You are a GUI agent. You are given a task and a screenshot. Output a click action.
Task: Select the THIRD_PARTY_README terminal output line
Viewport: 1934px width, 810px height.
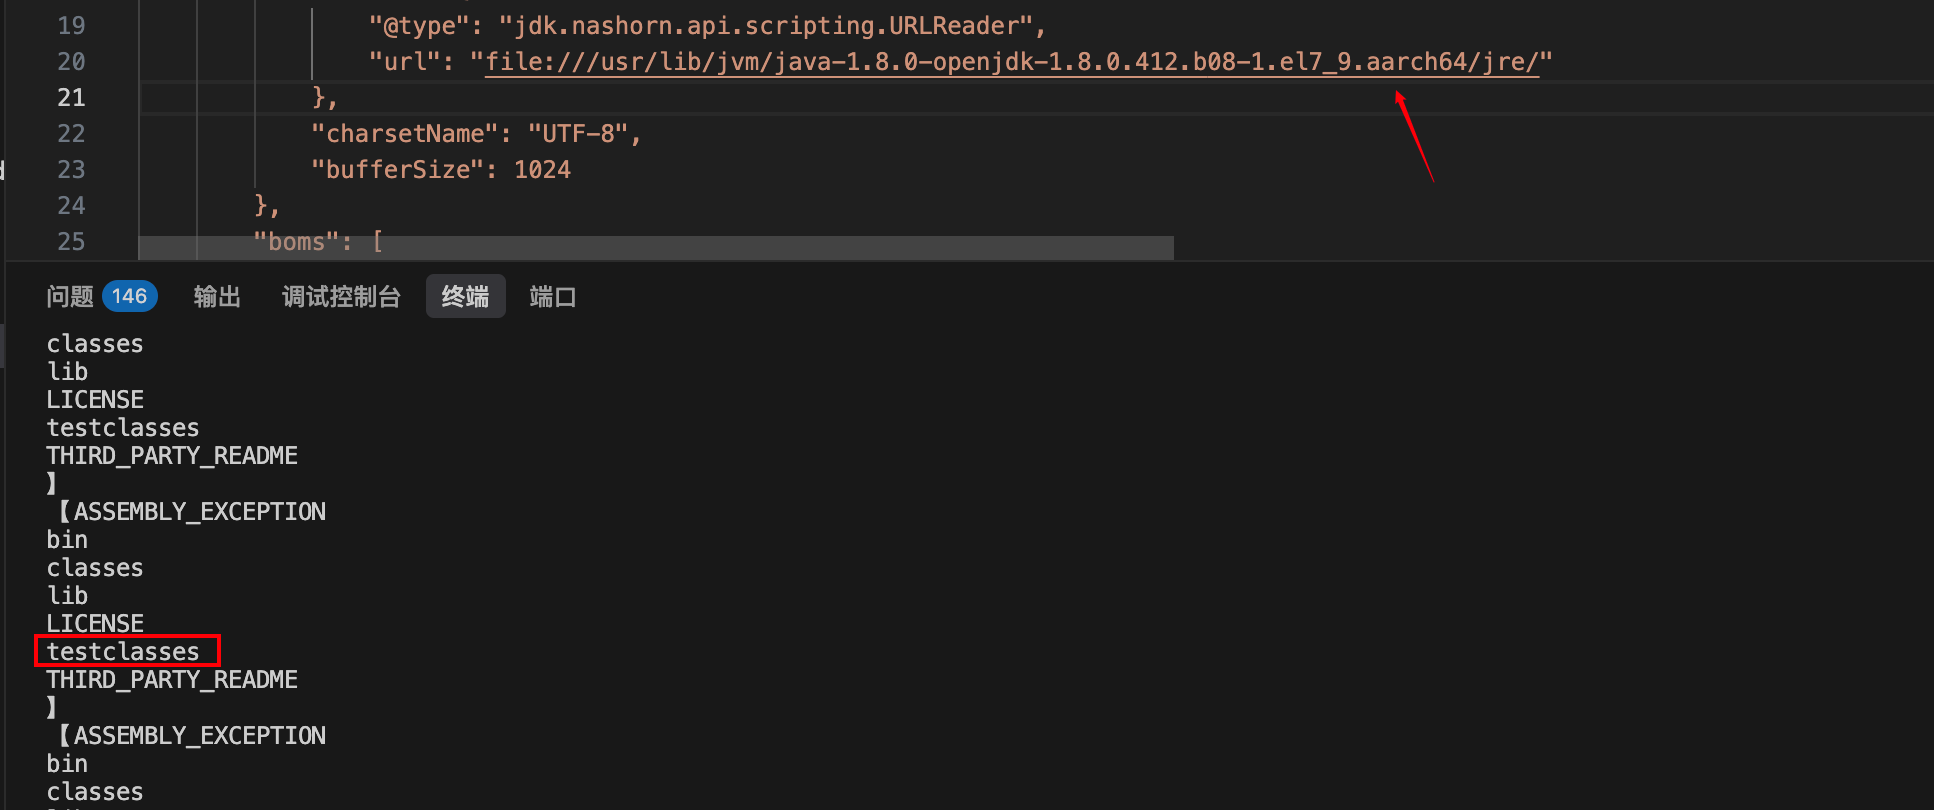(171, 455)
